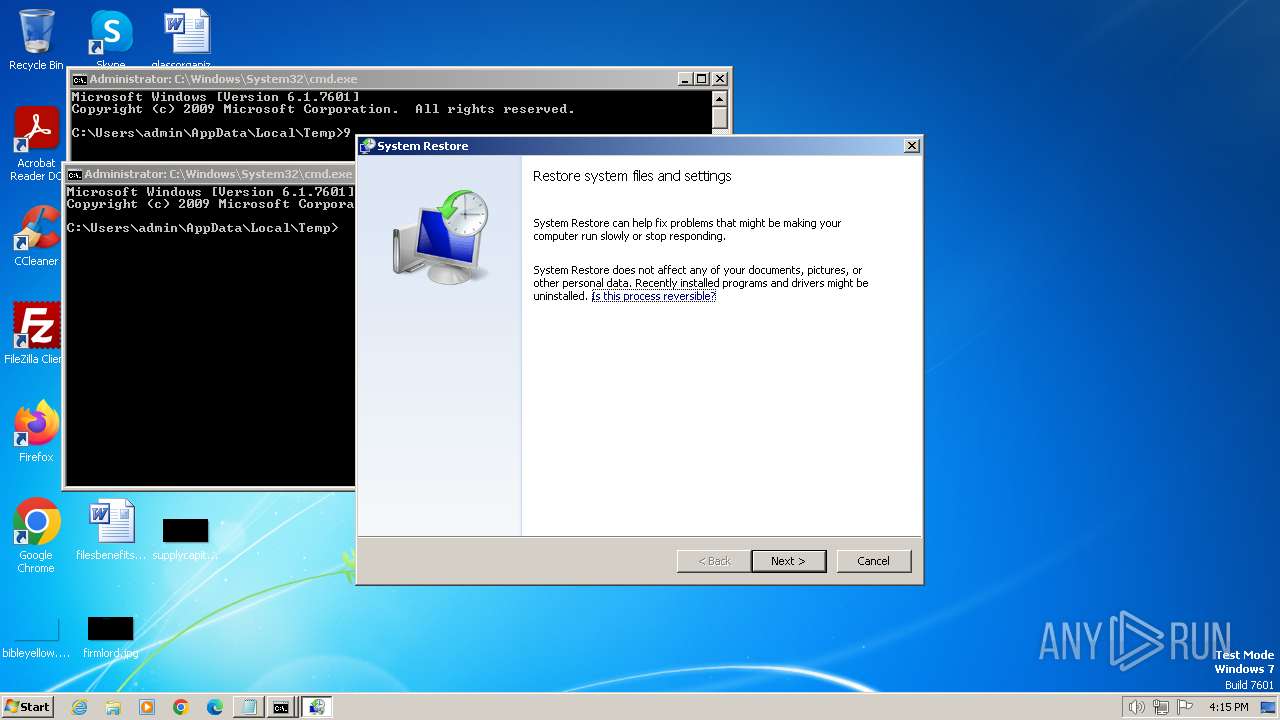1280x720 pixels.
Task: Open the volume speaker tray icon
Action: (x=1136, y=707)
